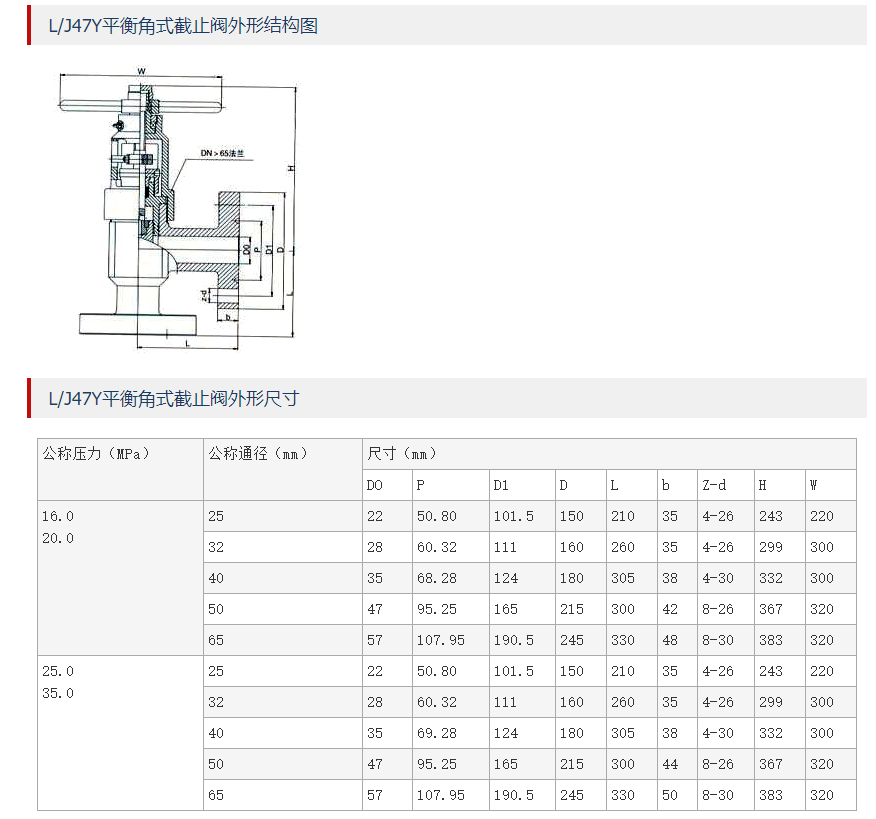Select the heading L/J47Y平衡角式截止阀外形结构图

[183, 26]
